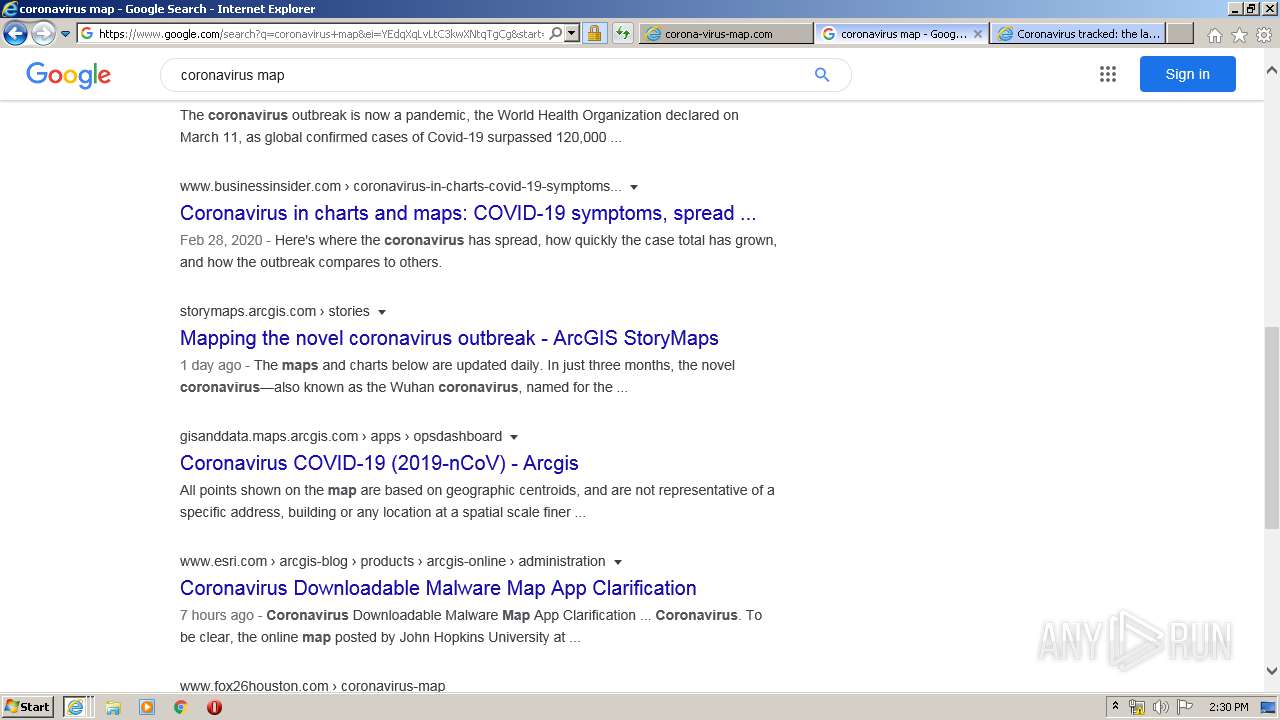The height and width of the screenshot is (720, 1280).
Task: Go forward with the IE forward arrow
Action: (x=43, y=33)
